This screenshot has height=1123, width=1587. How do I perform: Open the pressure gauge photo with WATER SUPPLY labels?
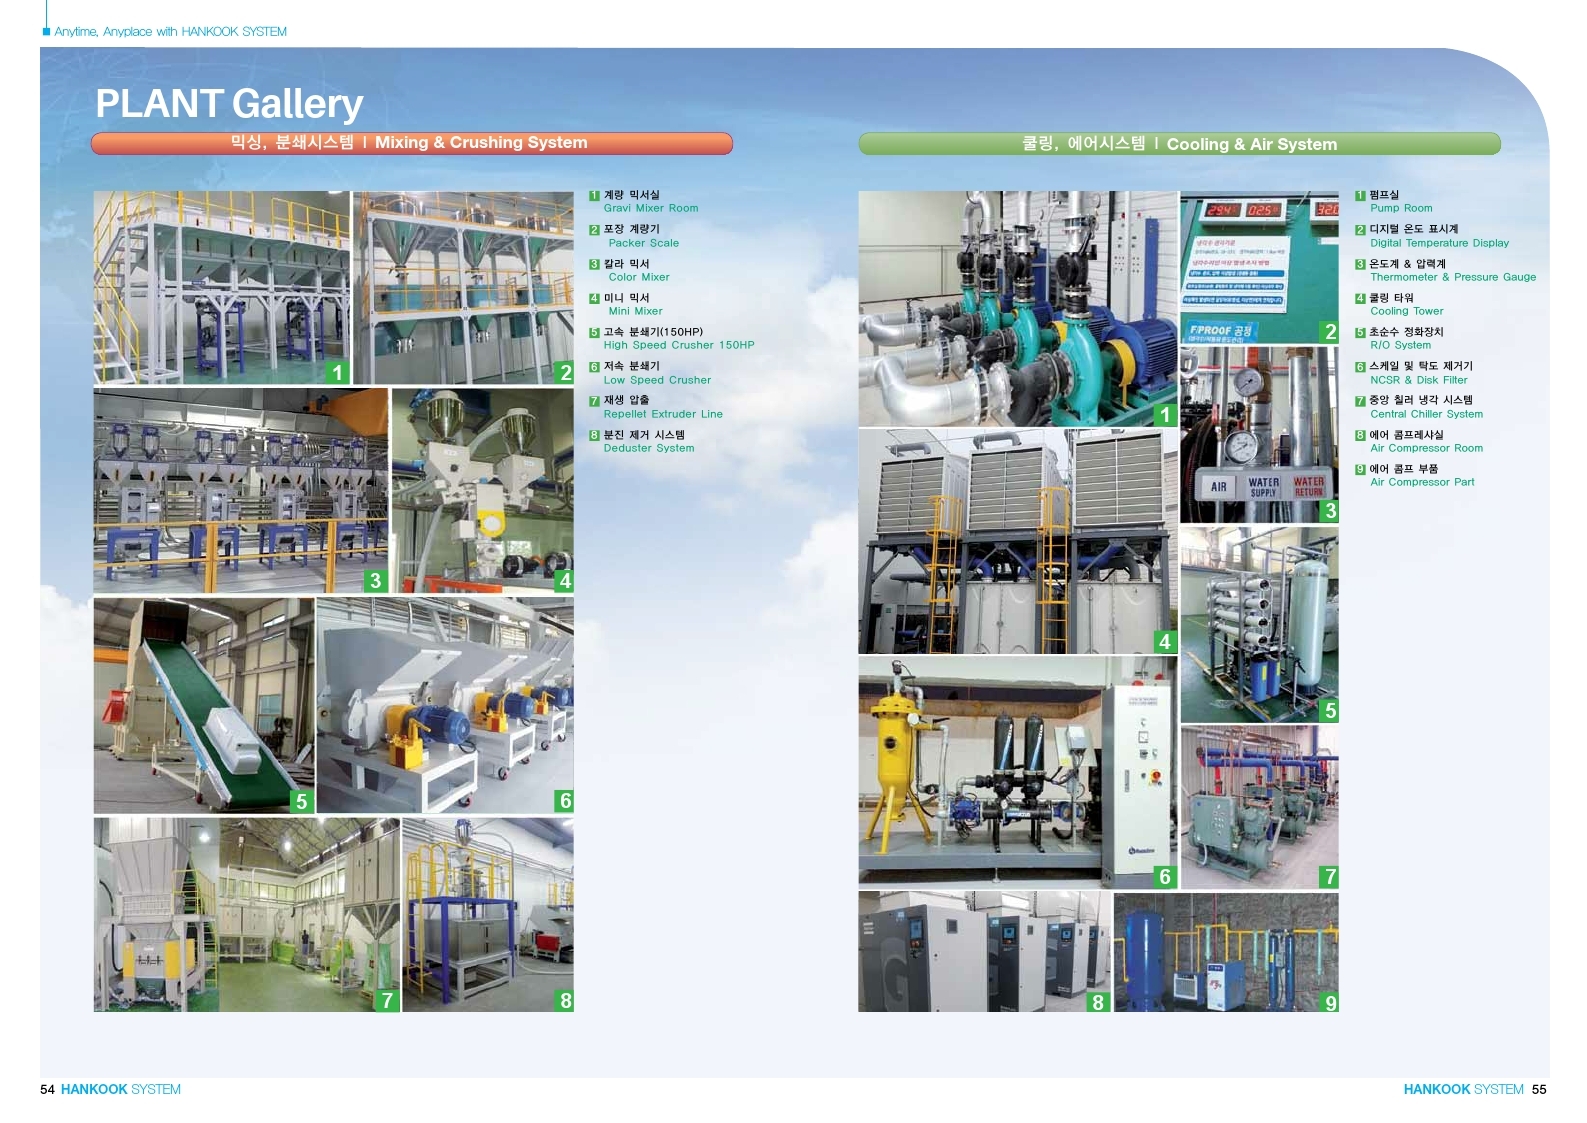[1260, 435]
